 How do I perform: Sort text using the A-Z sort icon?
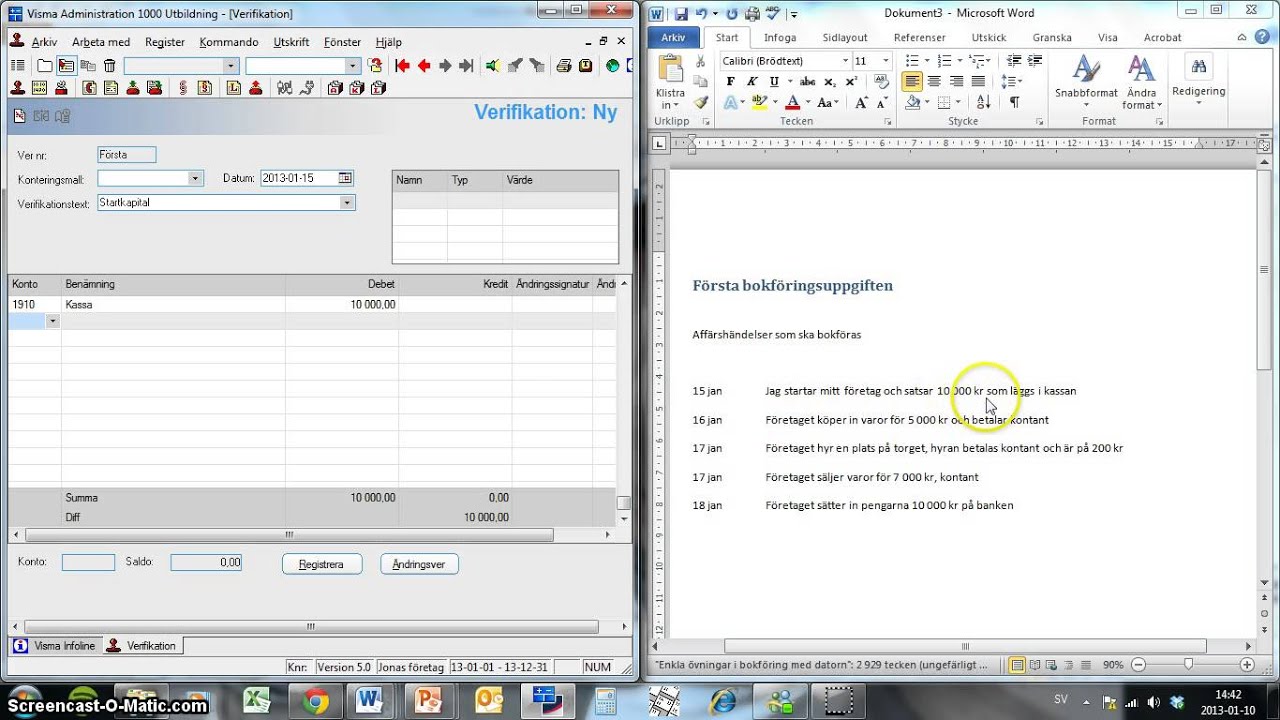[x=983, y=102]
